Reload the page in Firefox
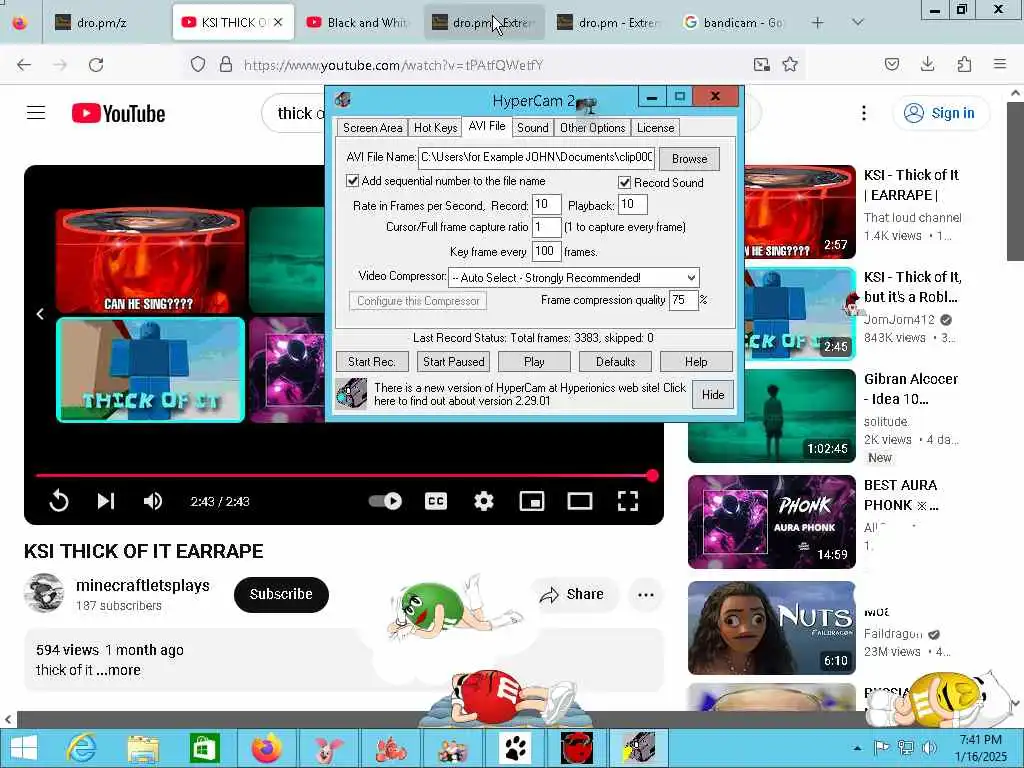This screenshot has width=1024, height=768. click(x=96, y=65)
